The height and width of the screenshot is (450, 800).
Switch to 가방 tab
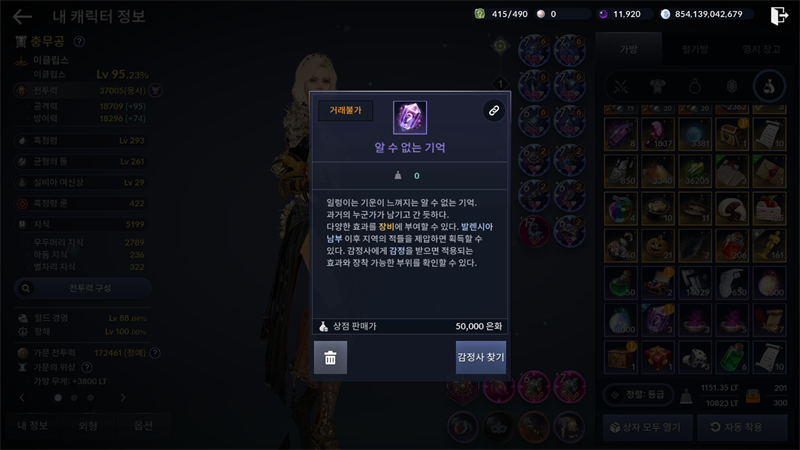[629, 49]
